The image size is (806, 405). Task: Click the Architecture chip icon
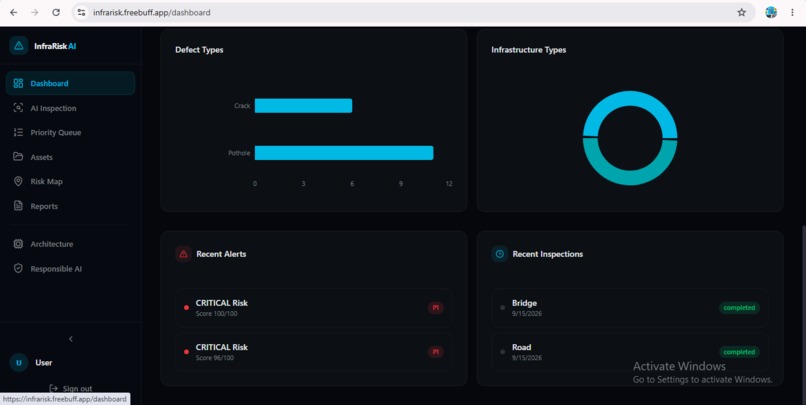point(18,244)
